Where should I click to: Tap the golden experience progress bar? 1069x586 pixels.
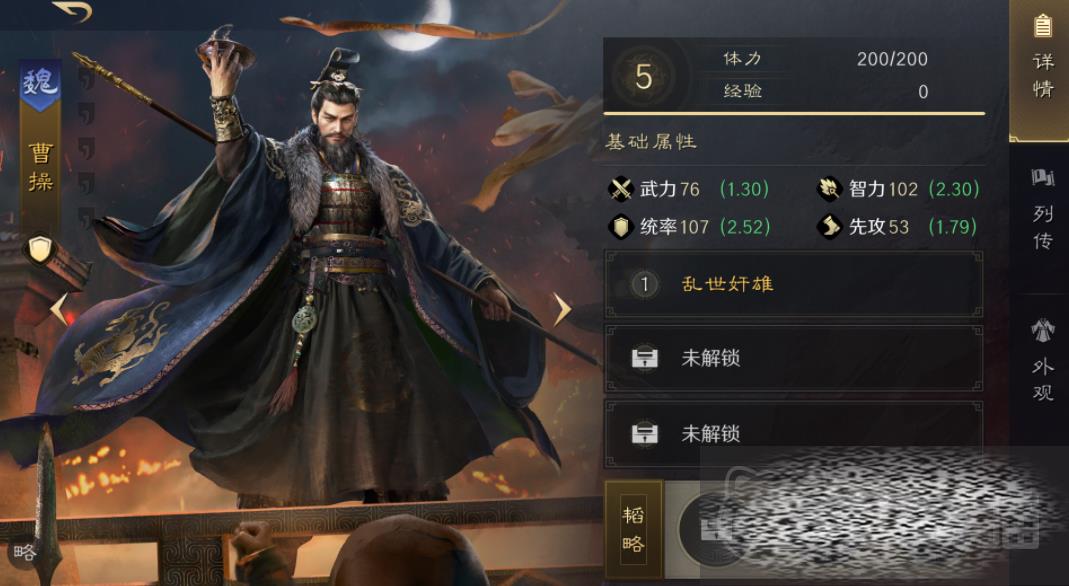point(794,113)
